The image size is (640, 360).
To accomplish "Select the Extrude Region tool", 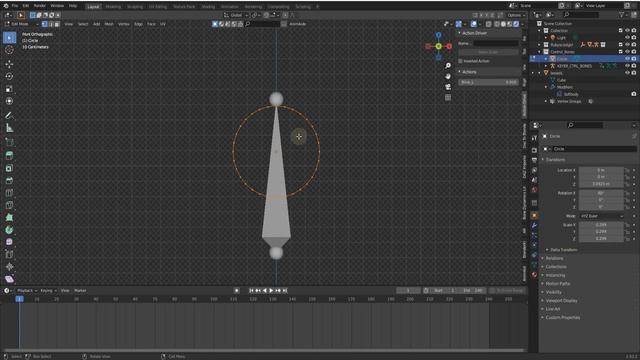I will 9,156.
